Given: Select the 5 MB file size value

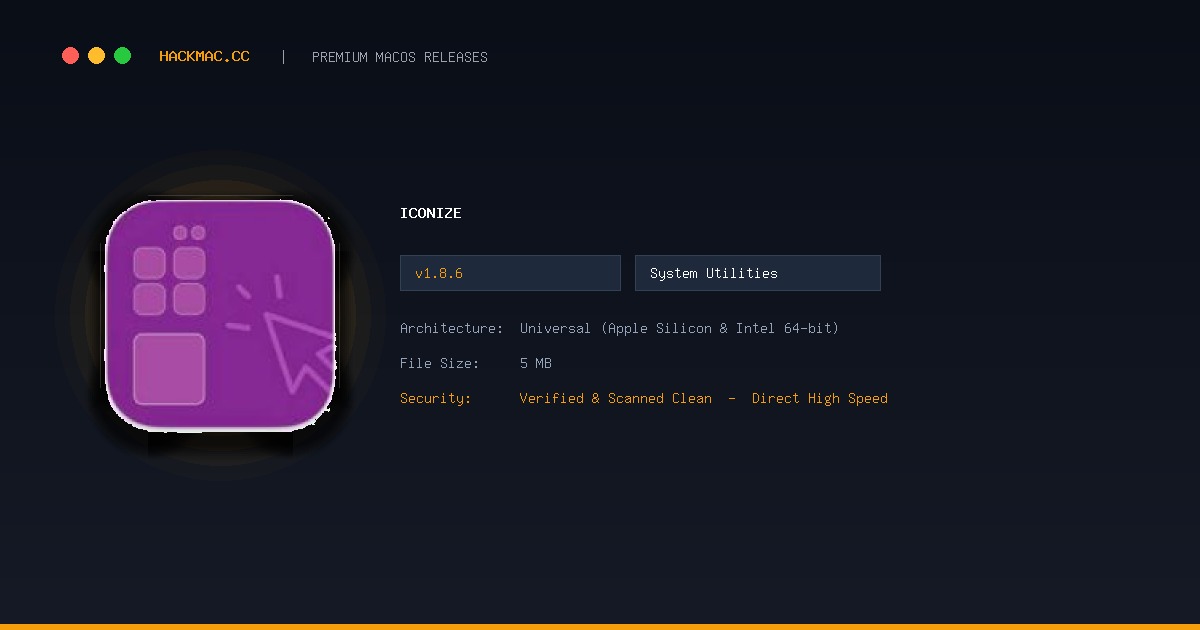Looking at the screenshot, I should point(536,363).
